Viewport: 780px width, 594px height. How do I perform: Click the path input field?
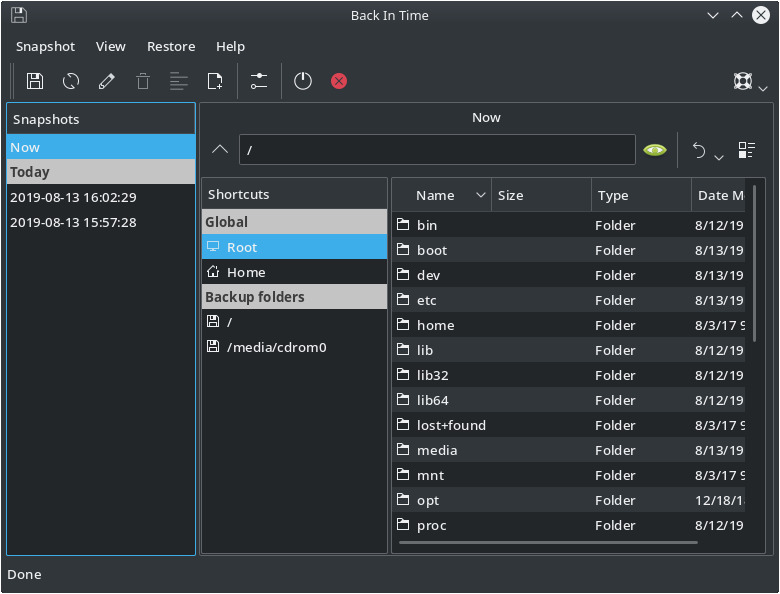click(x=437, y=149)
